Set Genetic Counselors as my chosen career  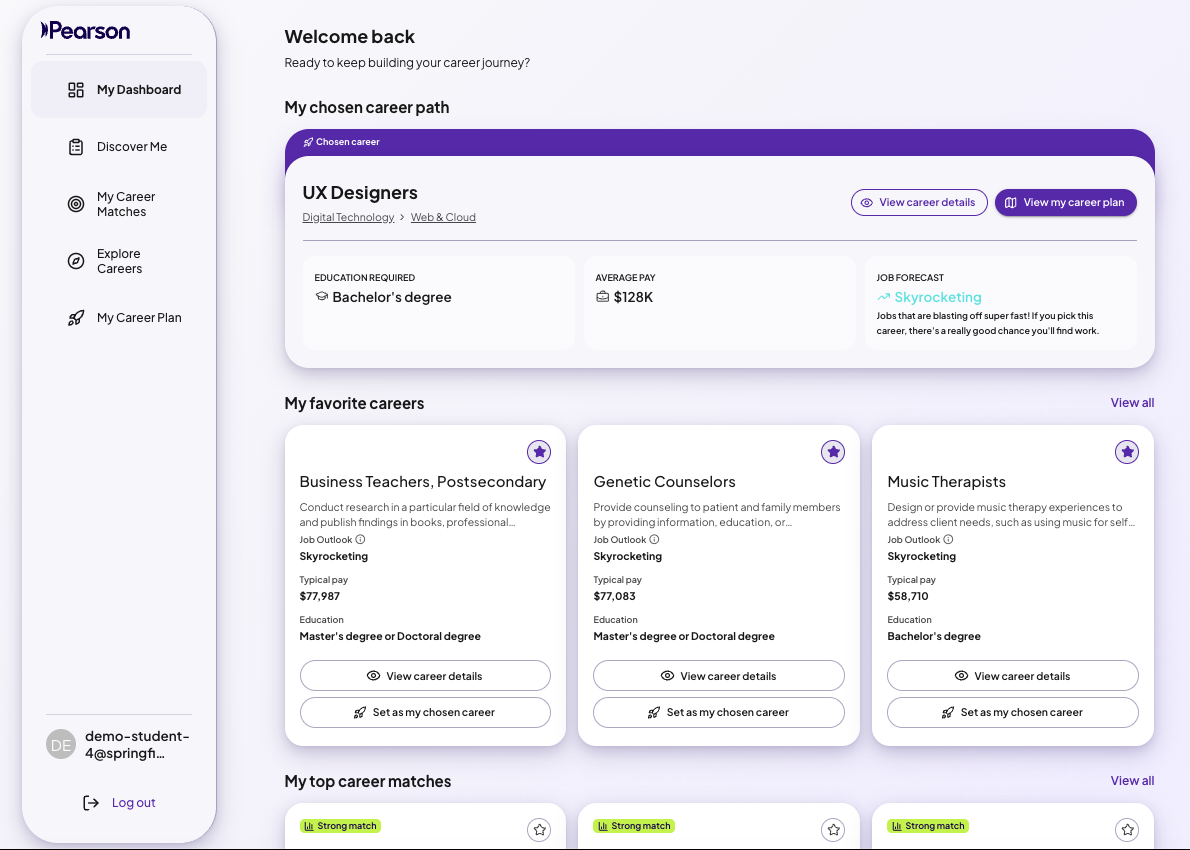tap(719, 713)
